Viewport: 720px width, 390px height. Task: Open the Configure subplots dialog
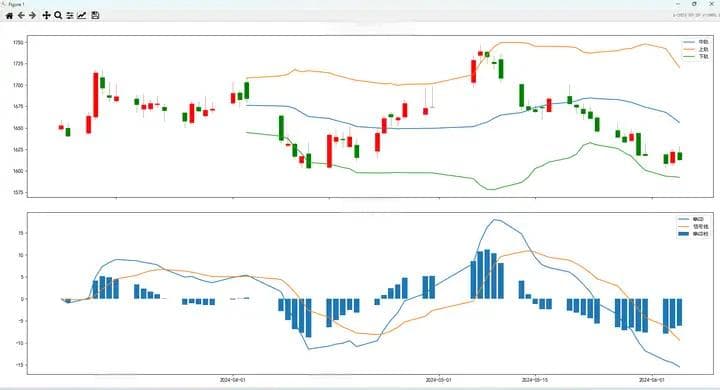pos(70,16)
